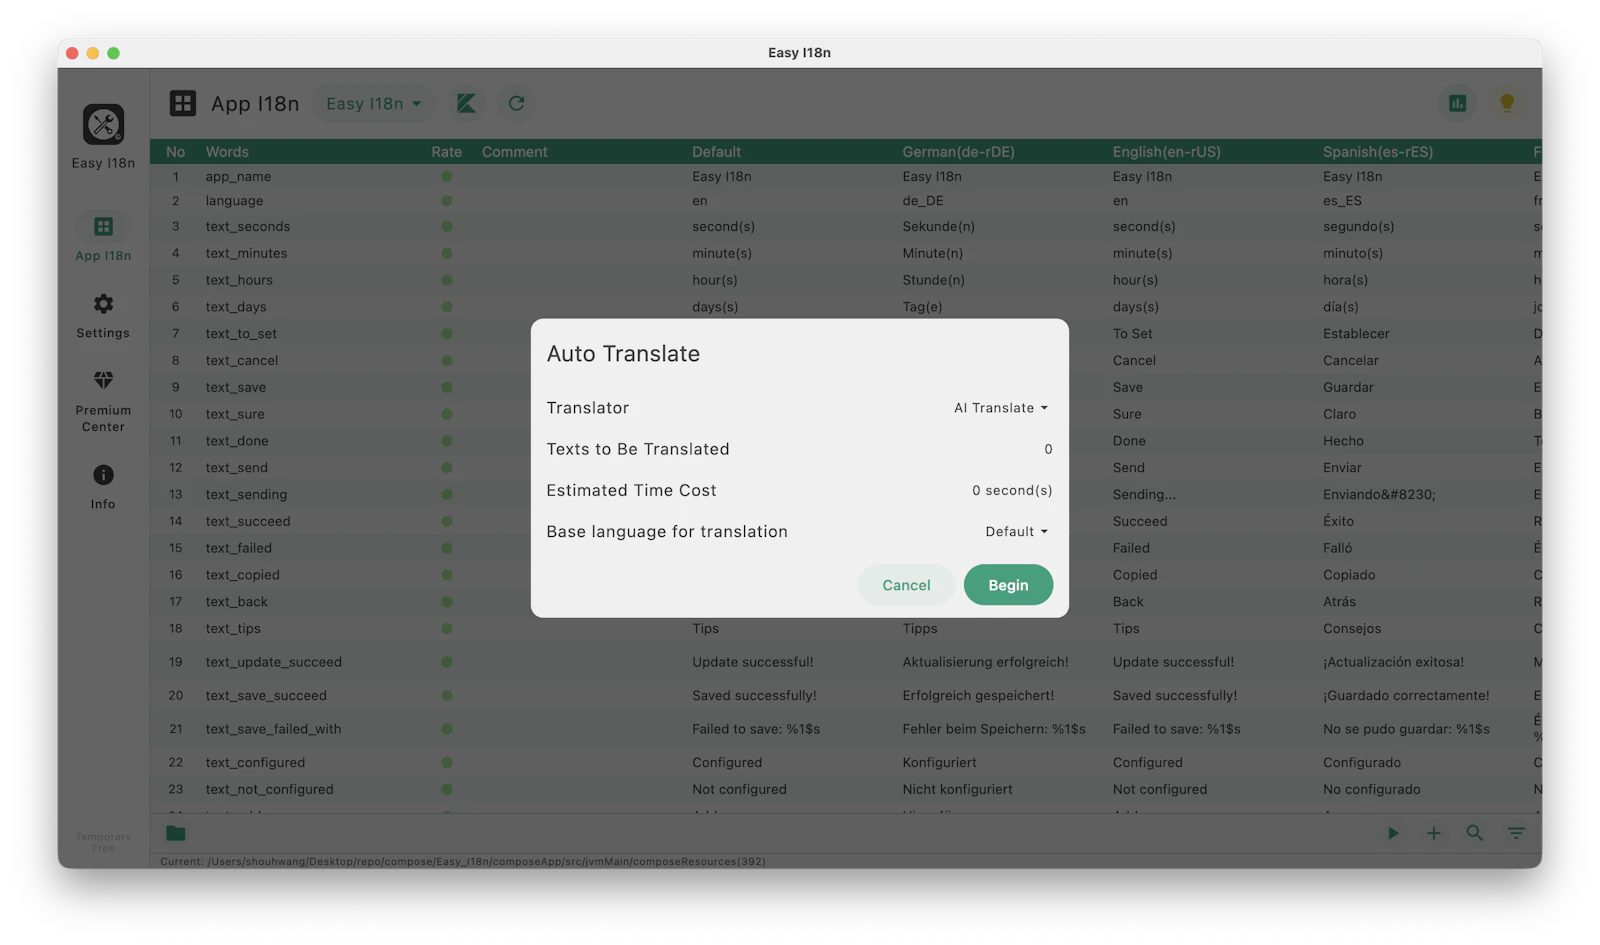1600x945 pixels.
Task: Click the German(de-rDE) column header
Action: coord(958,152)
